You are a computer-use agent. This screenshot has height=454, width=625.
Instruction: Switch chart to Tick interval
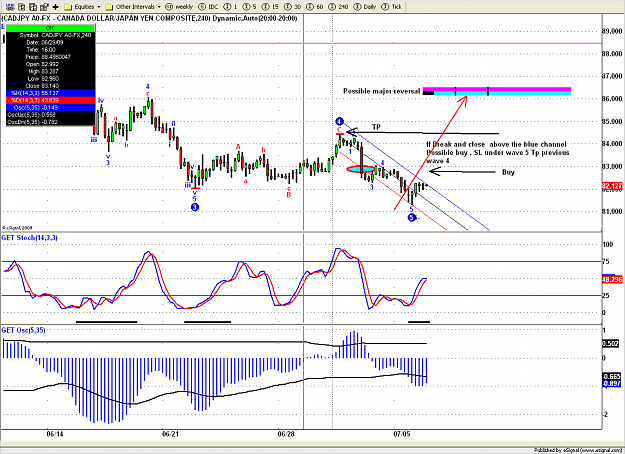click(392, 7)
